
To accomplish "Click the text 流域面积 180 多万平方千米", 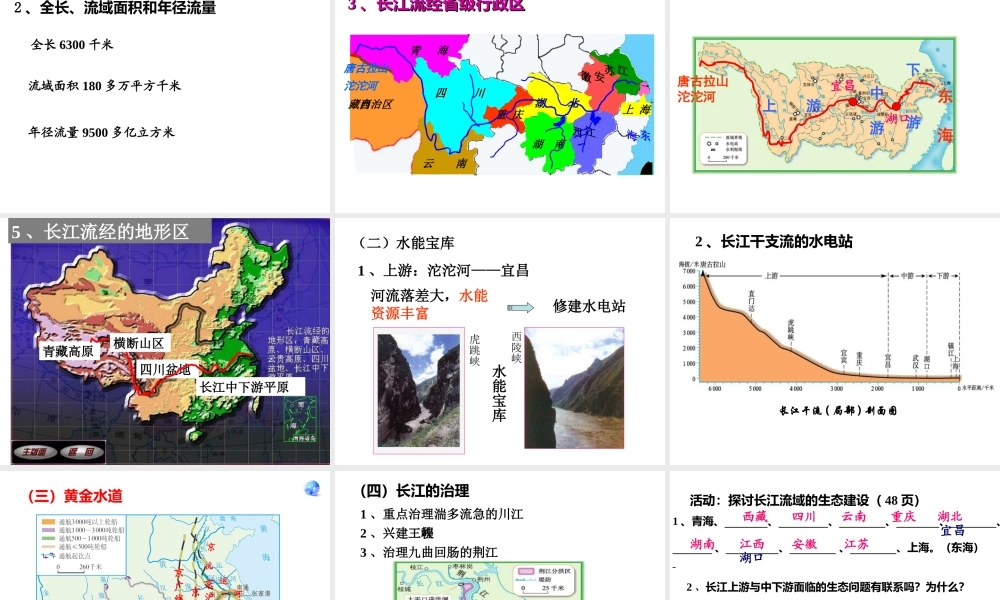I will [x=105, y=85].
